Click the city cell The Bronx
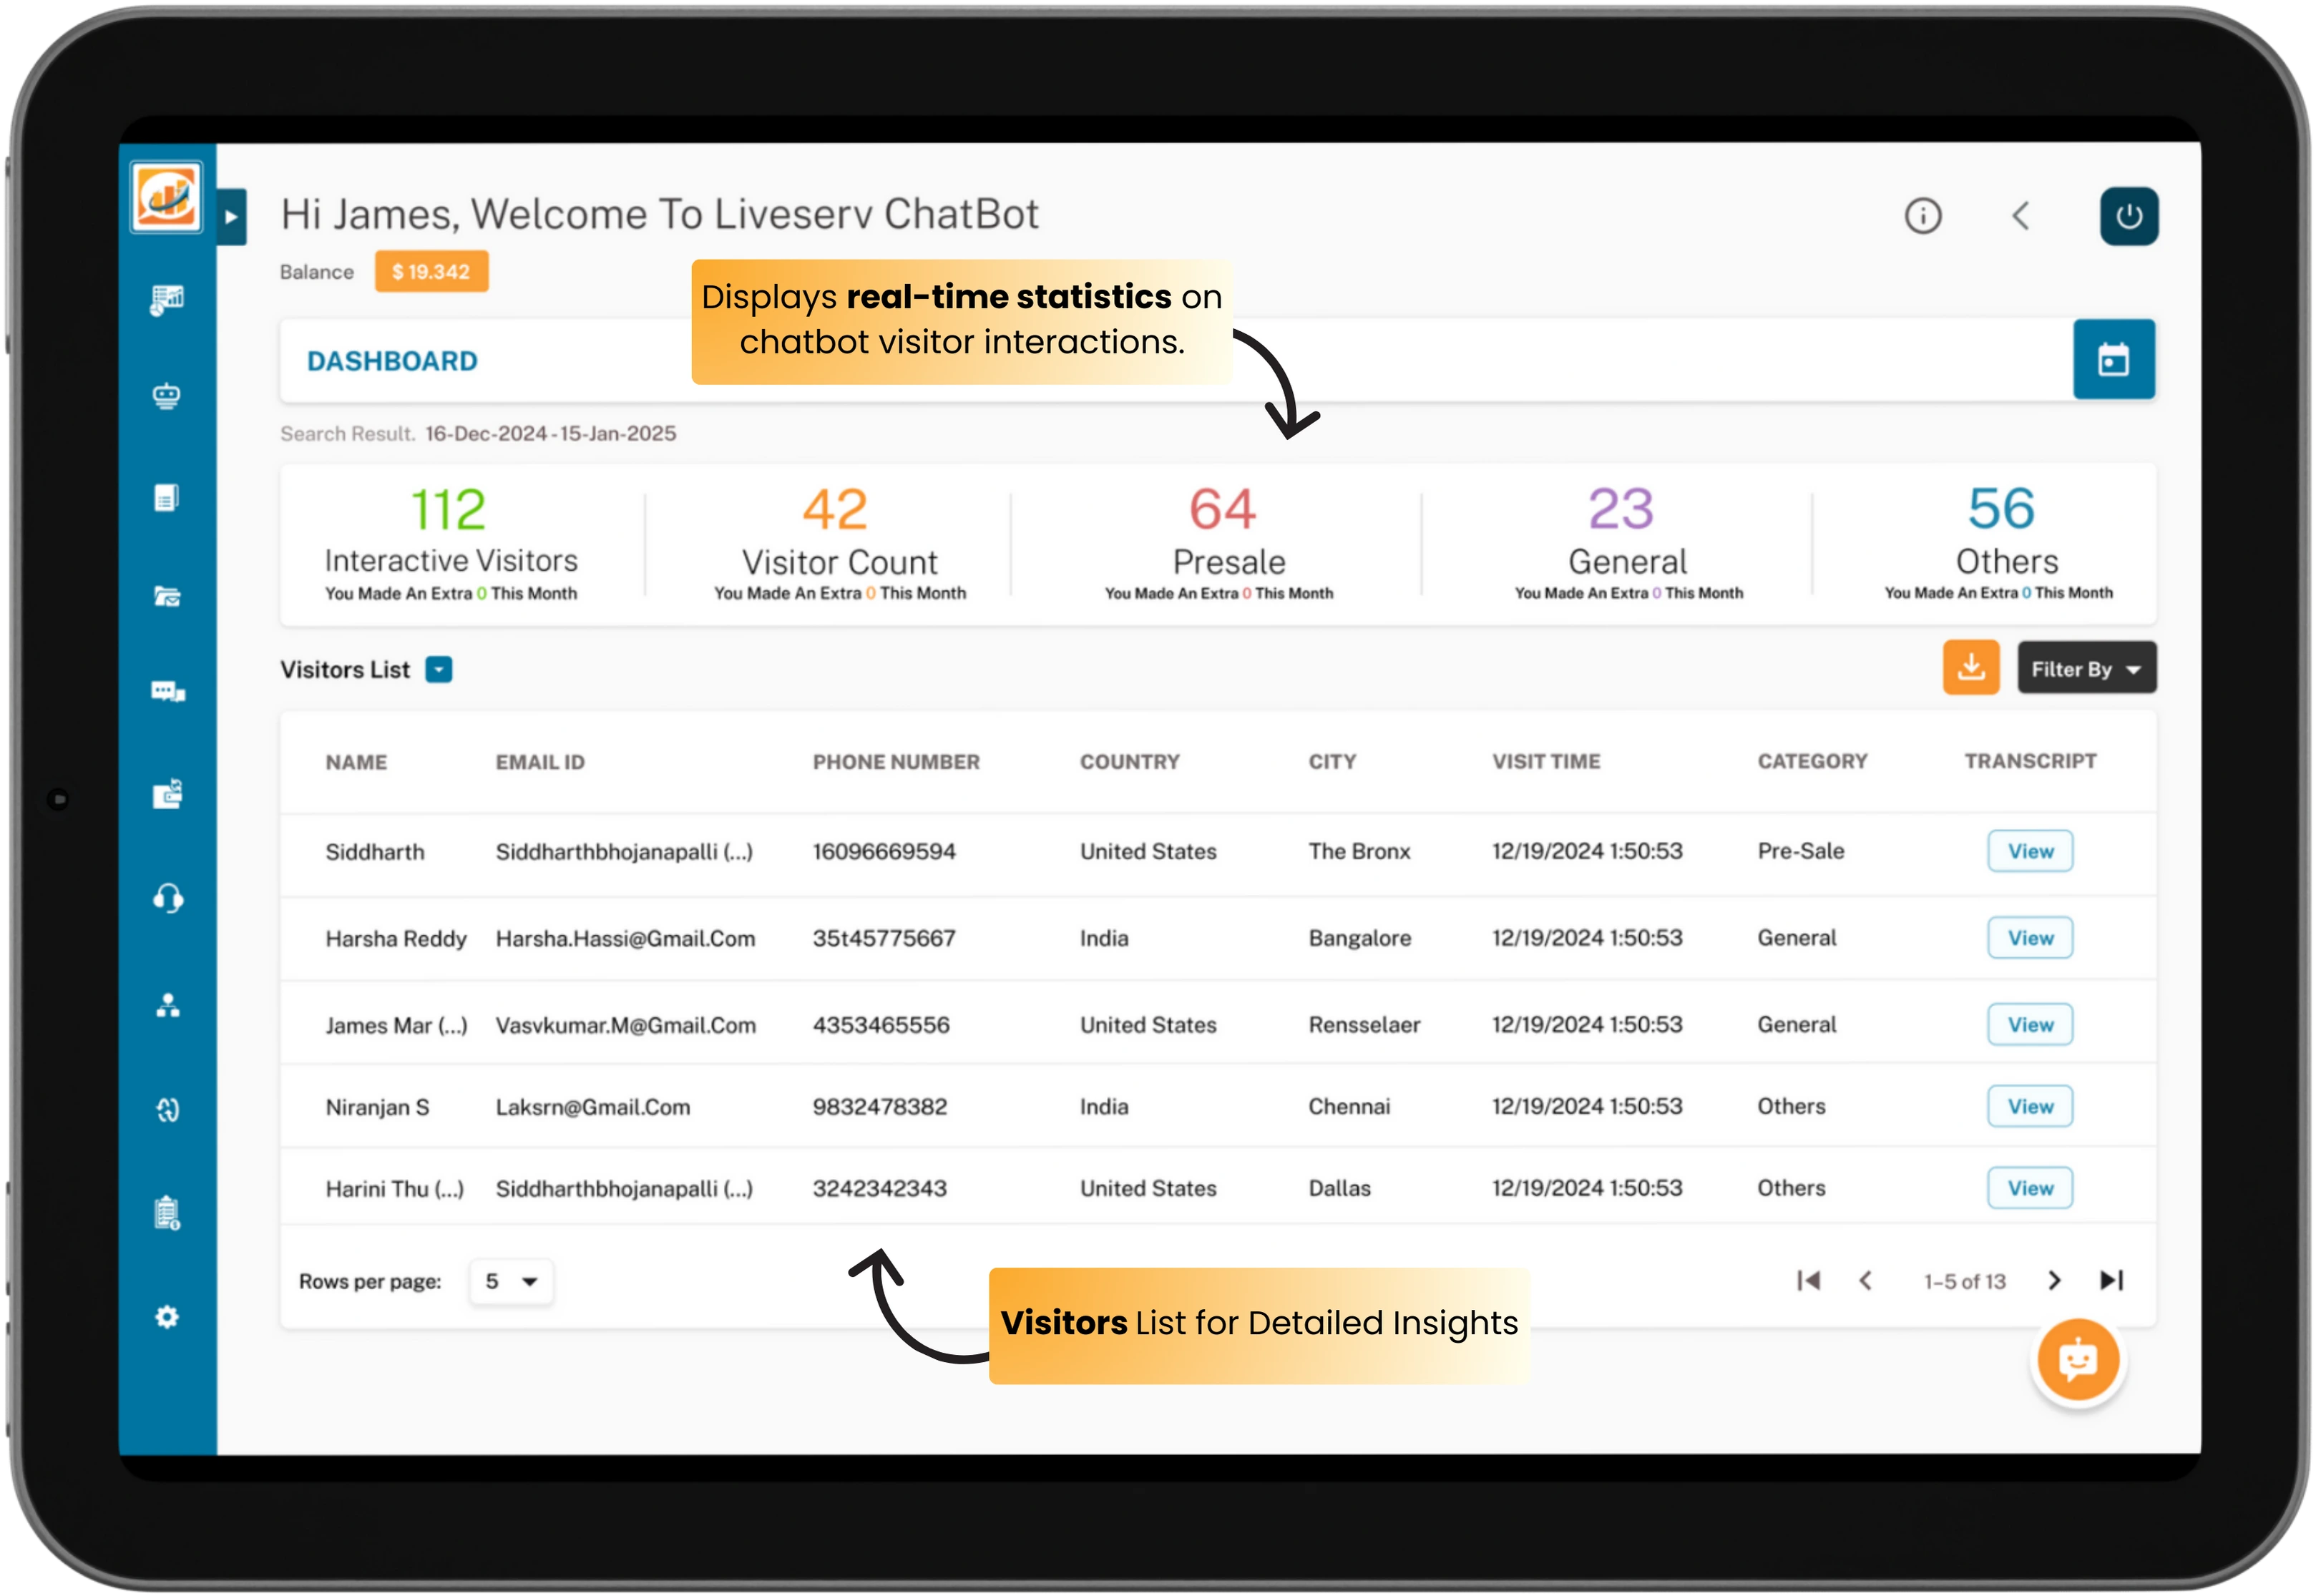The width and height of the screenshot is (2316, 1596). (1359, 852)
